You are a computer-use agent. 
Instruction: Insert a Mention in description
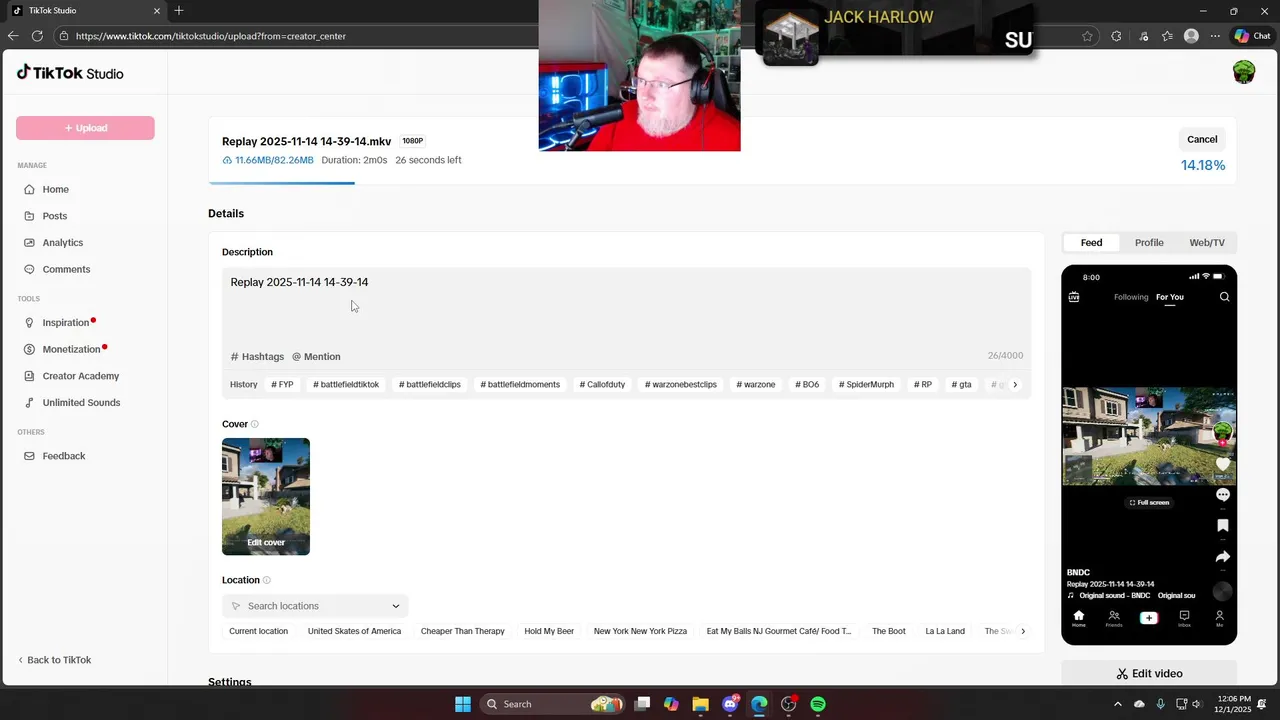click(x=316, y=356)
